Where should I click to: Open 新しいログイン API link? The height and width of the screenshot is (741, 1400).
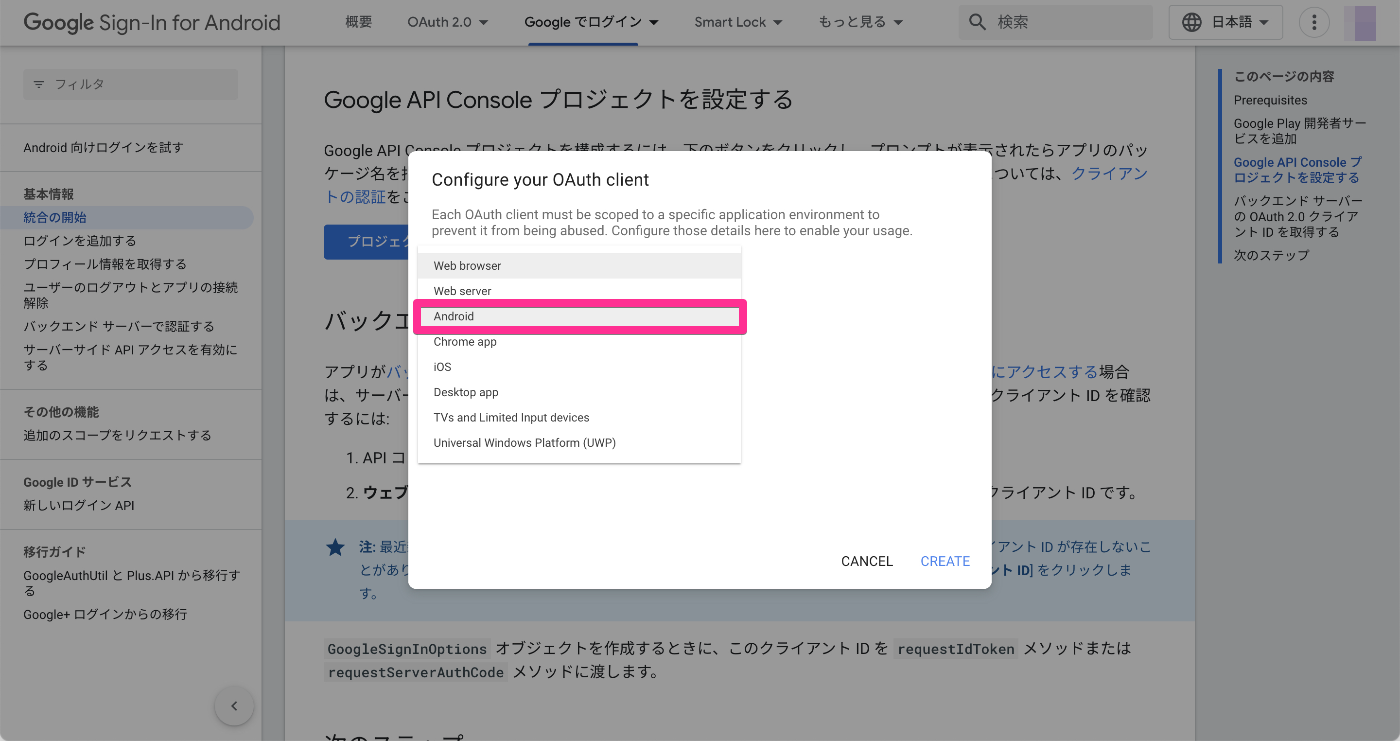[79, 506]
